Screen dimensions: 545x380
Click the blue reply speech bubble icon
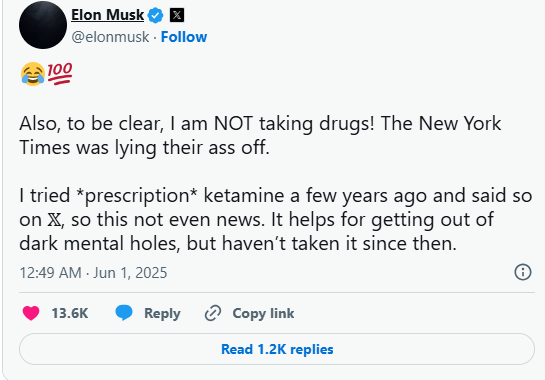(x=124, y=312)
